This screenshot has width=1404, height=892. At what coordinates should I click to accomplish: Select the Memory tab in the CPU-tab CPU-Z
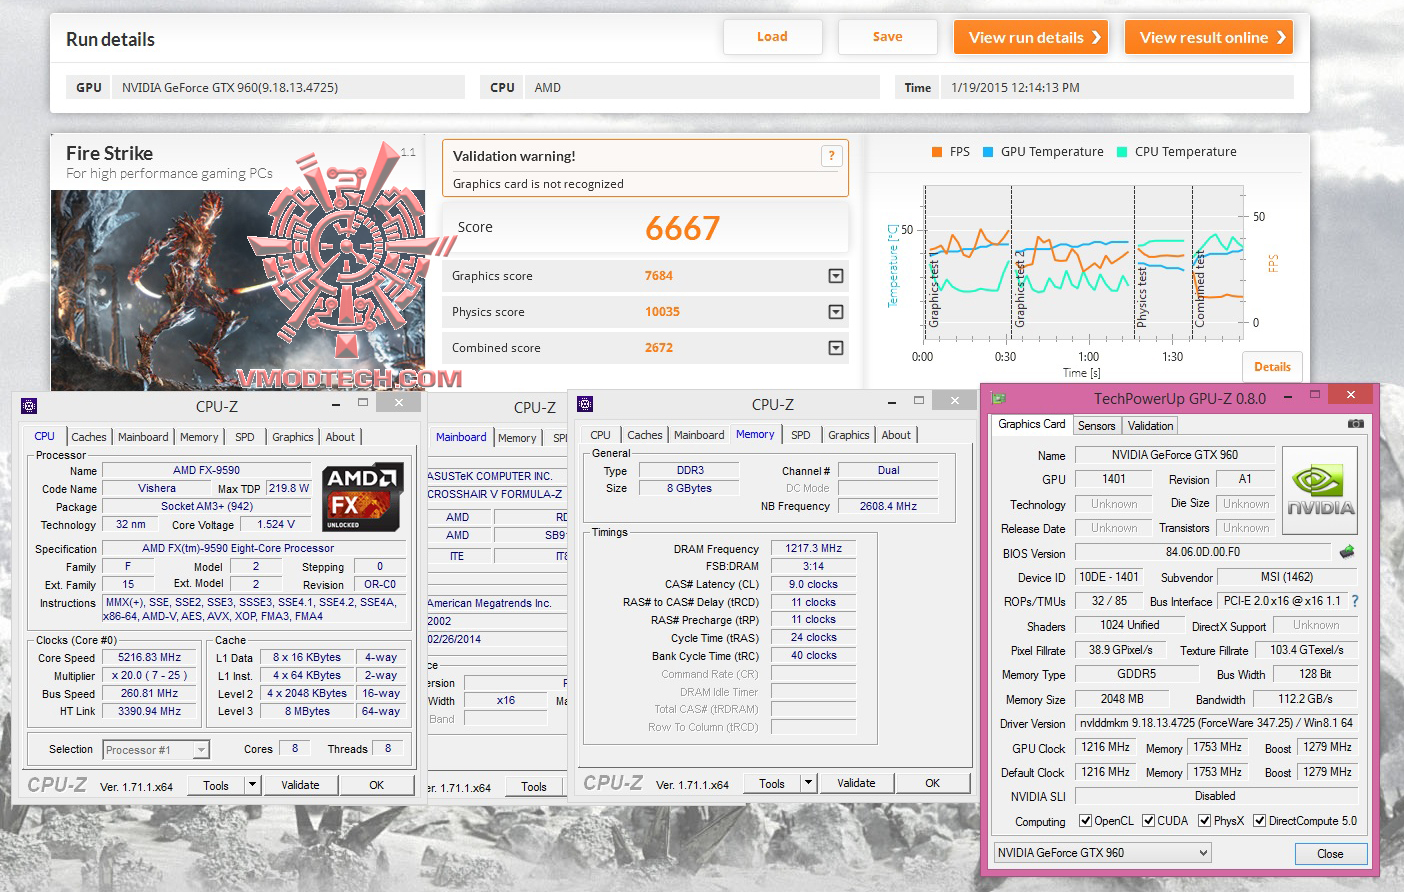point(199,437)
